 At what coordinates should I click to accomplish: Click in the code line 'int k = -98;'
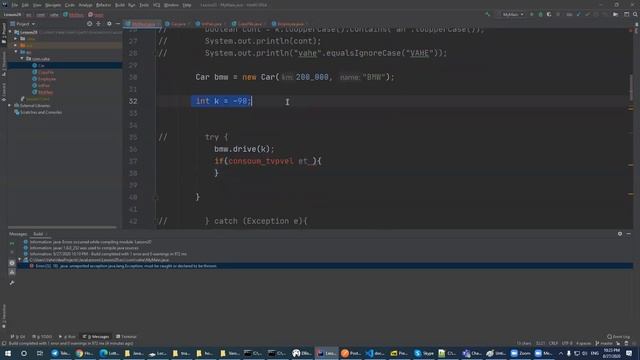[x=222, y=101]
